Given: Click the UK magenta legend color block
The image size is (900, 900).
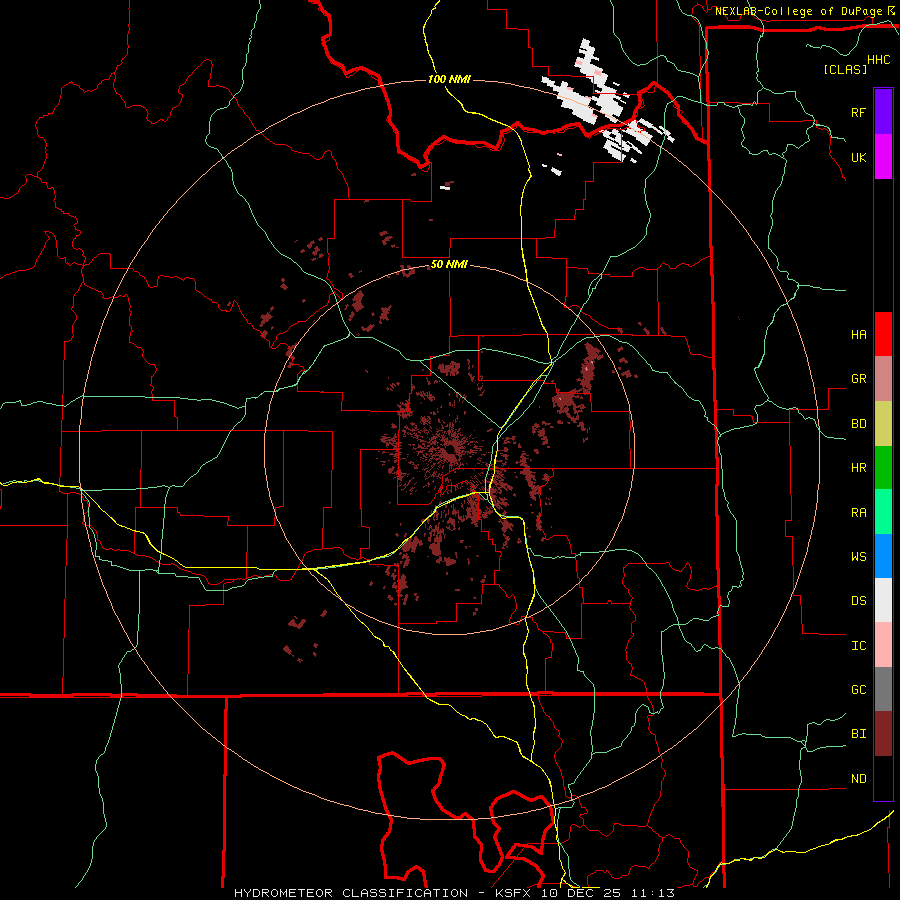Looking at the screenshot, I should (883, 157).
